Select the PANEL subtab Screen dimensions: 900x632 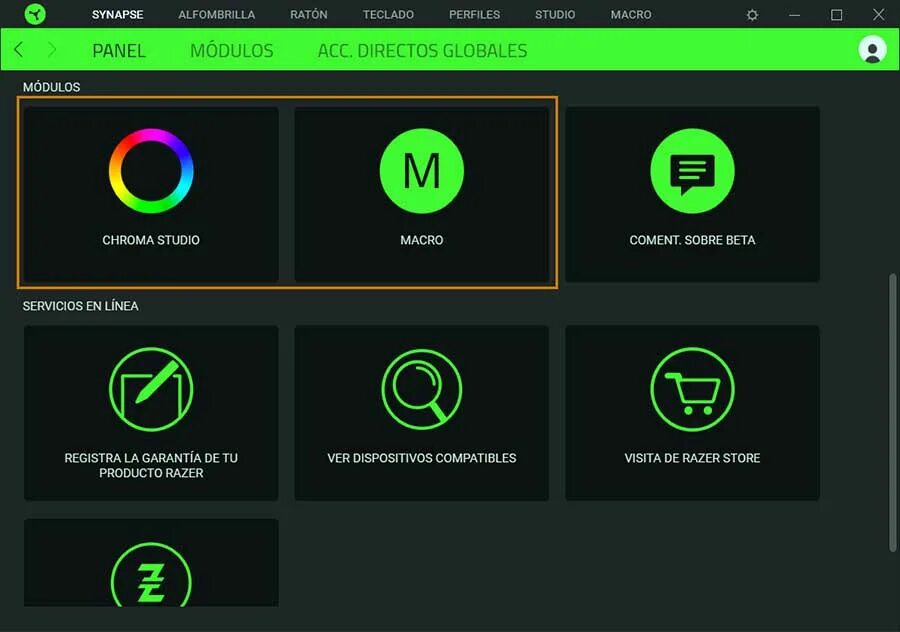[119, 51]
